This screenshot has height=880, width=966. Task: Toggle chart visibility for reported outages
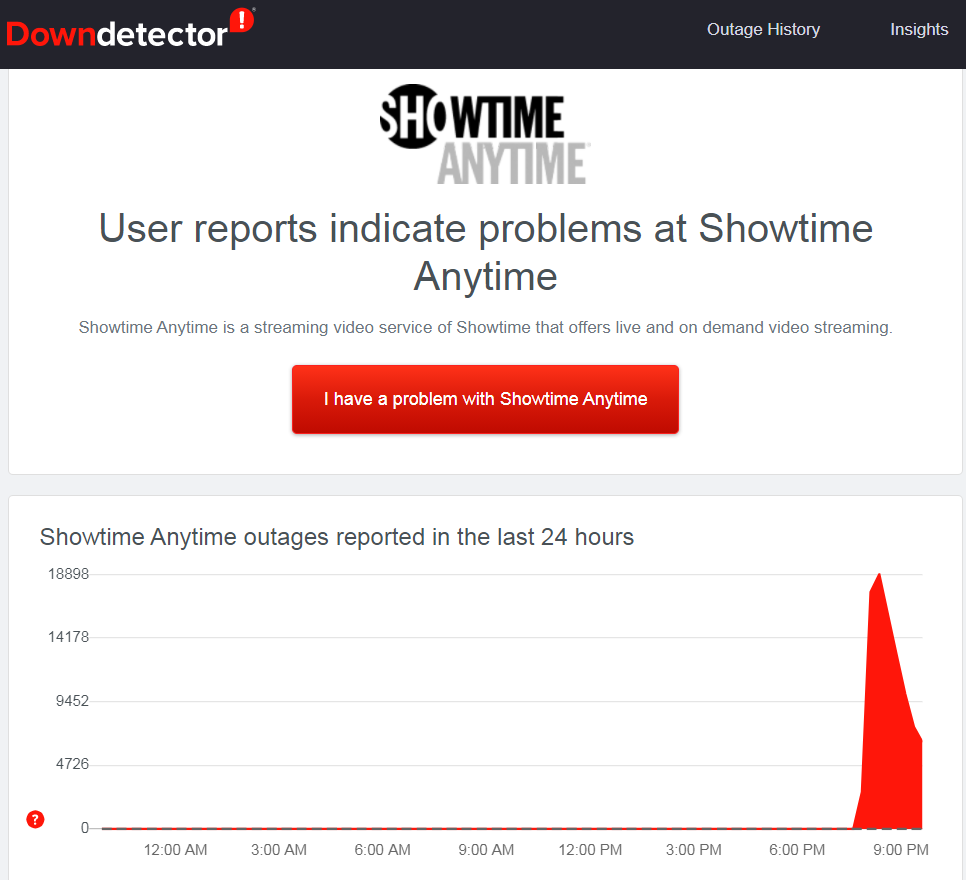500,700
